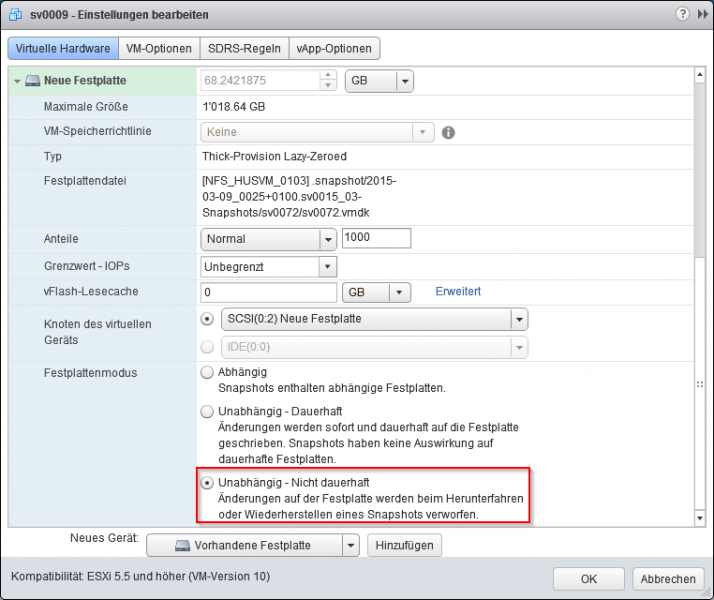Open the Neues Gerät dropdown arrow
Image resolution: width=714 pixels, height=600 pixels.
coord(351,545)
